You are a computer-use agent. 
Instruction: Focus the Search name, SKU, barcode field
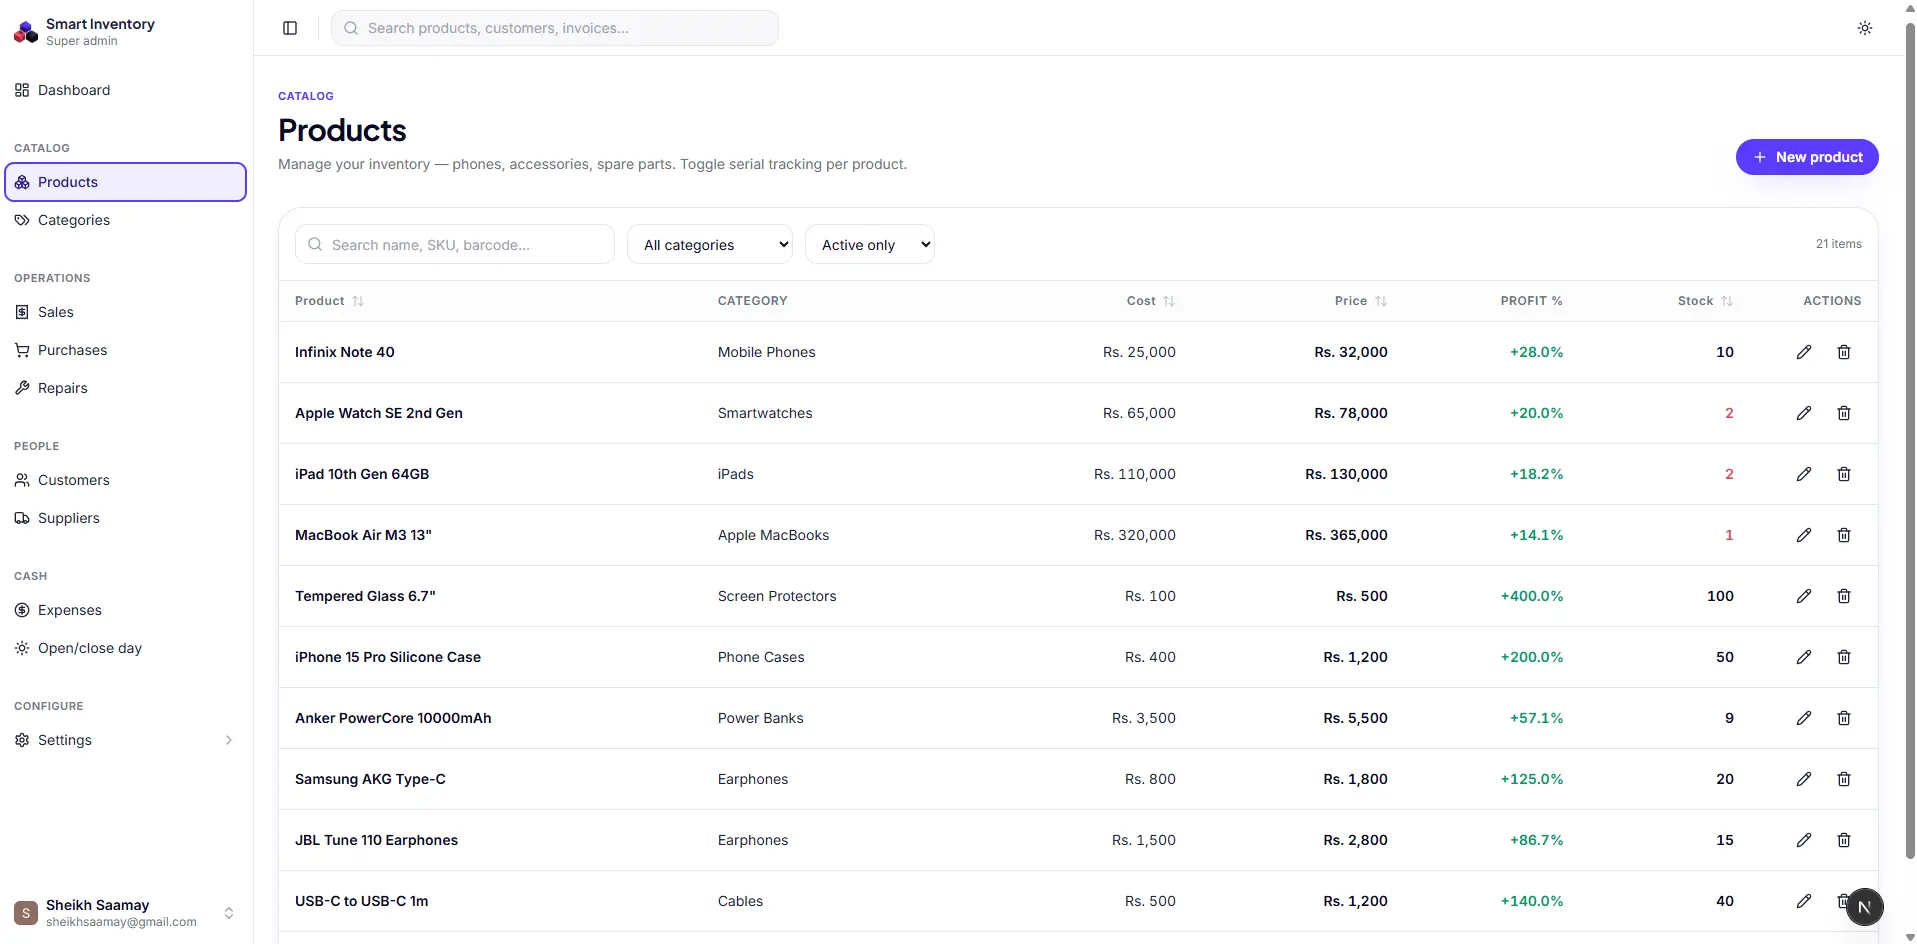pos(455,244)
